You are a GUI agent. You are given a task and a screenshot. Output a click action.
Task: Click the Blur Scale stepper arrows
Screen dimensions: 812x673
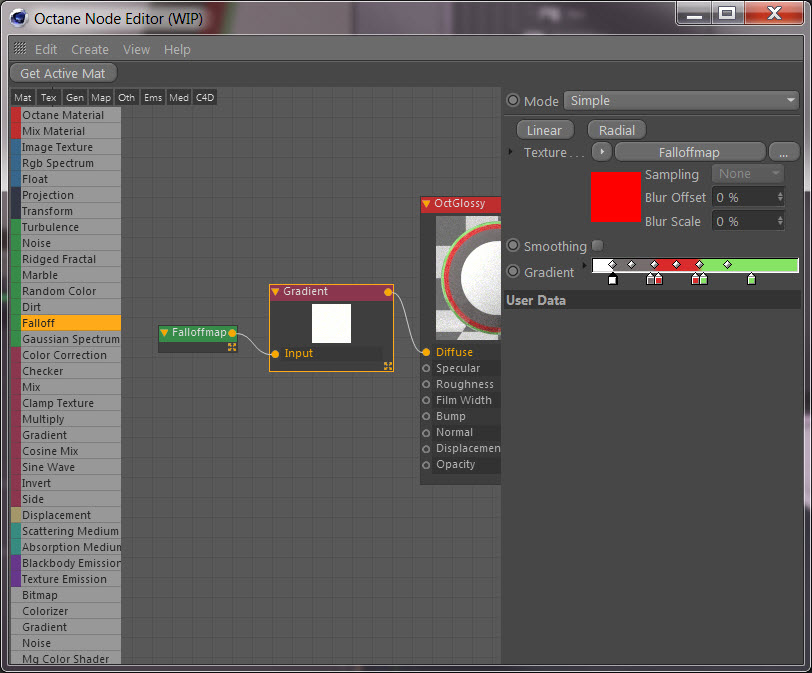tap(780, 222)
